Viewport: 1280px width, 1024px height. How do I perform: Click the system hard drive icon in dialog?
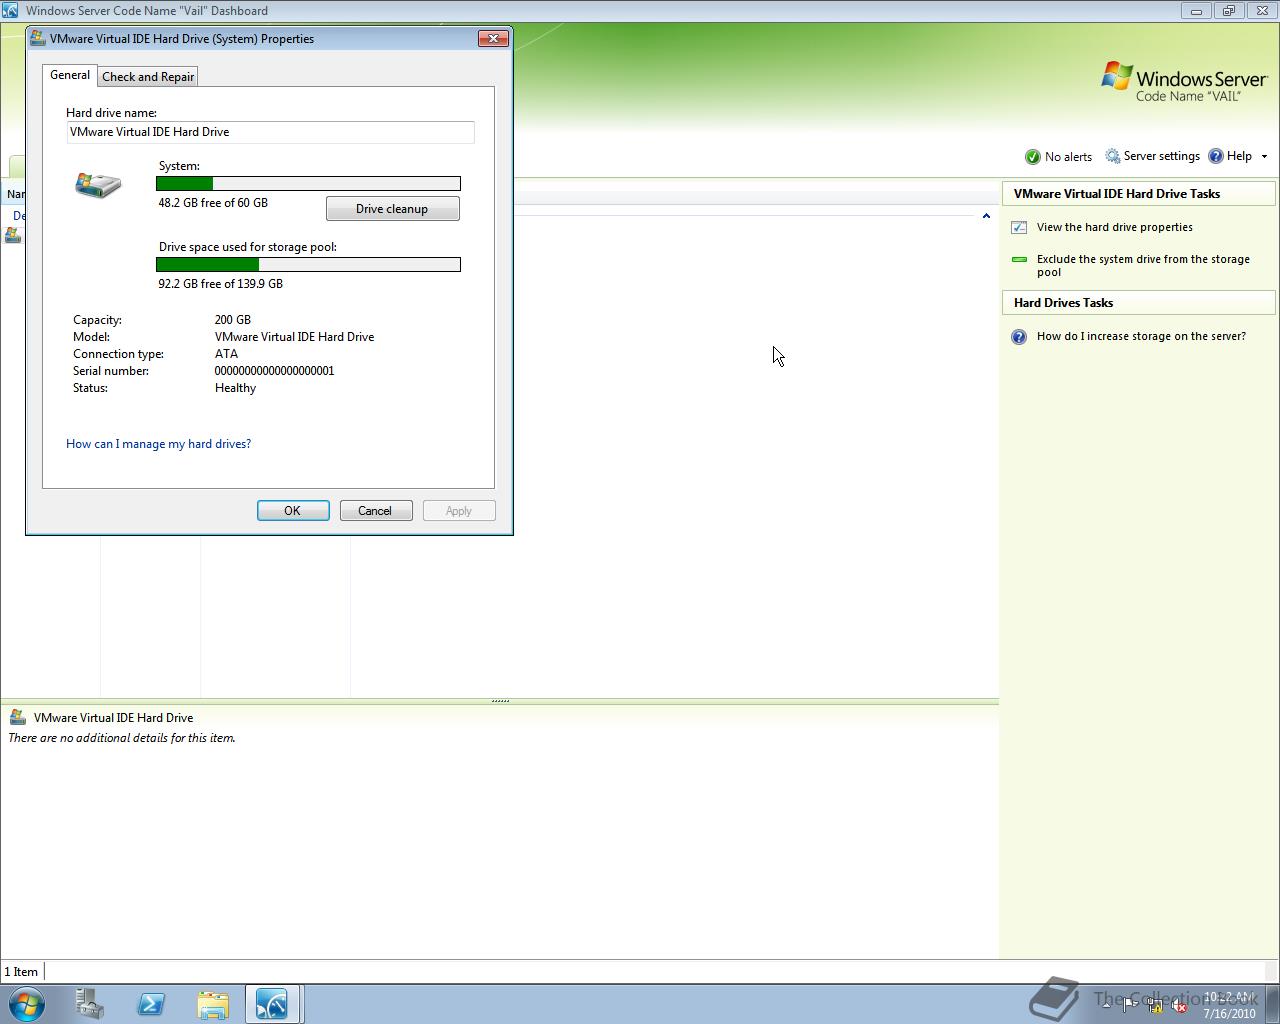point(98,185)
